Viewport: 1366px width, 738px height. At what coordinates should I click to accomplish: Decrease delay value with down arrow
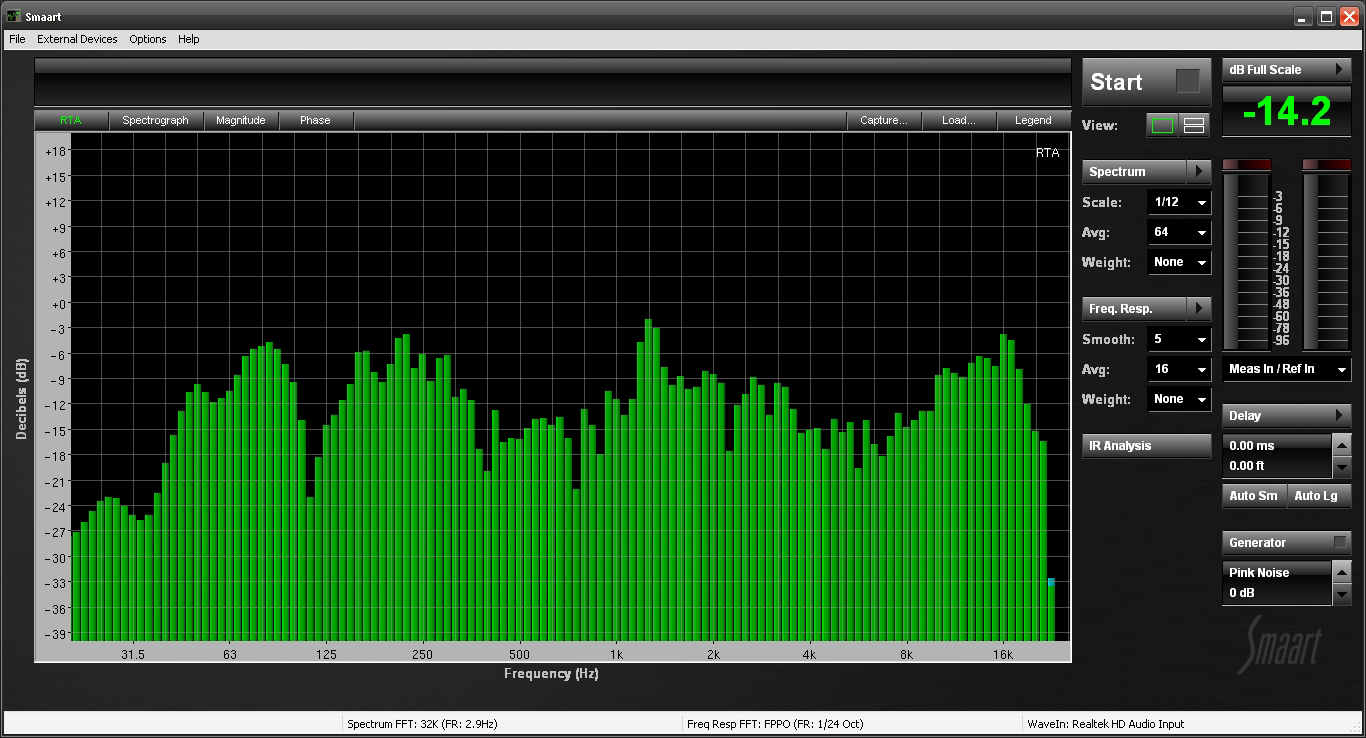pos(1342,466)
